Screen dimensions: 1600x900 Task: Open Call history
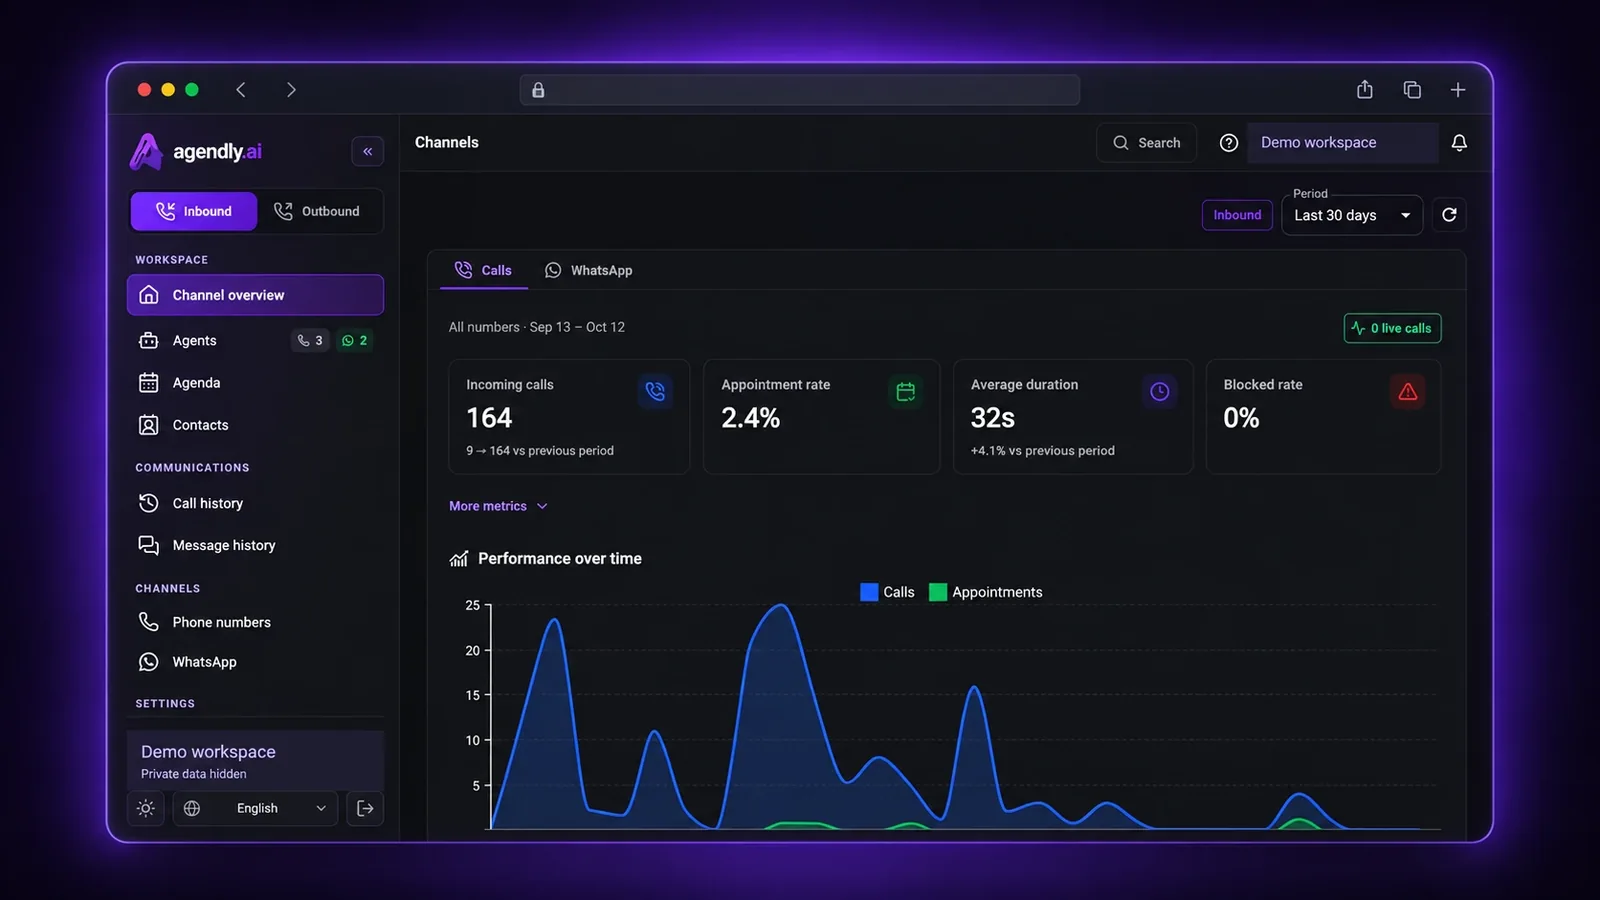pos(255,503)
